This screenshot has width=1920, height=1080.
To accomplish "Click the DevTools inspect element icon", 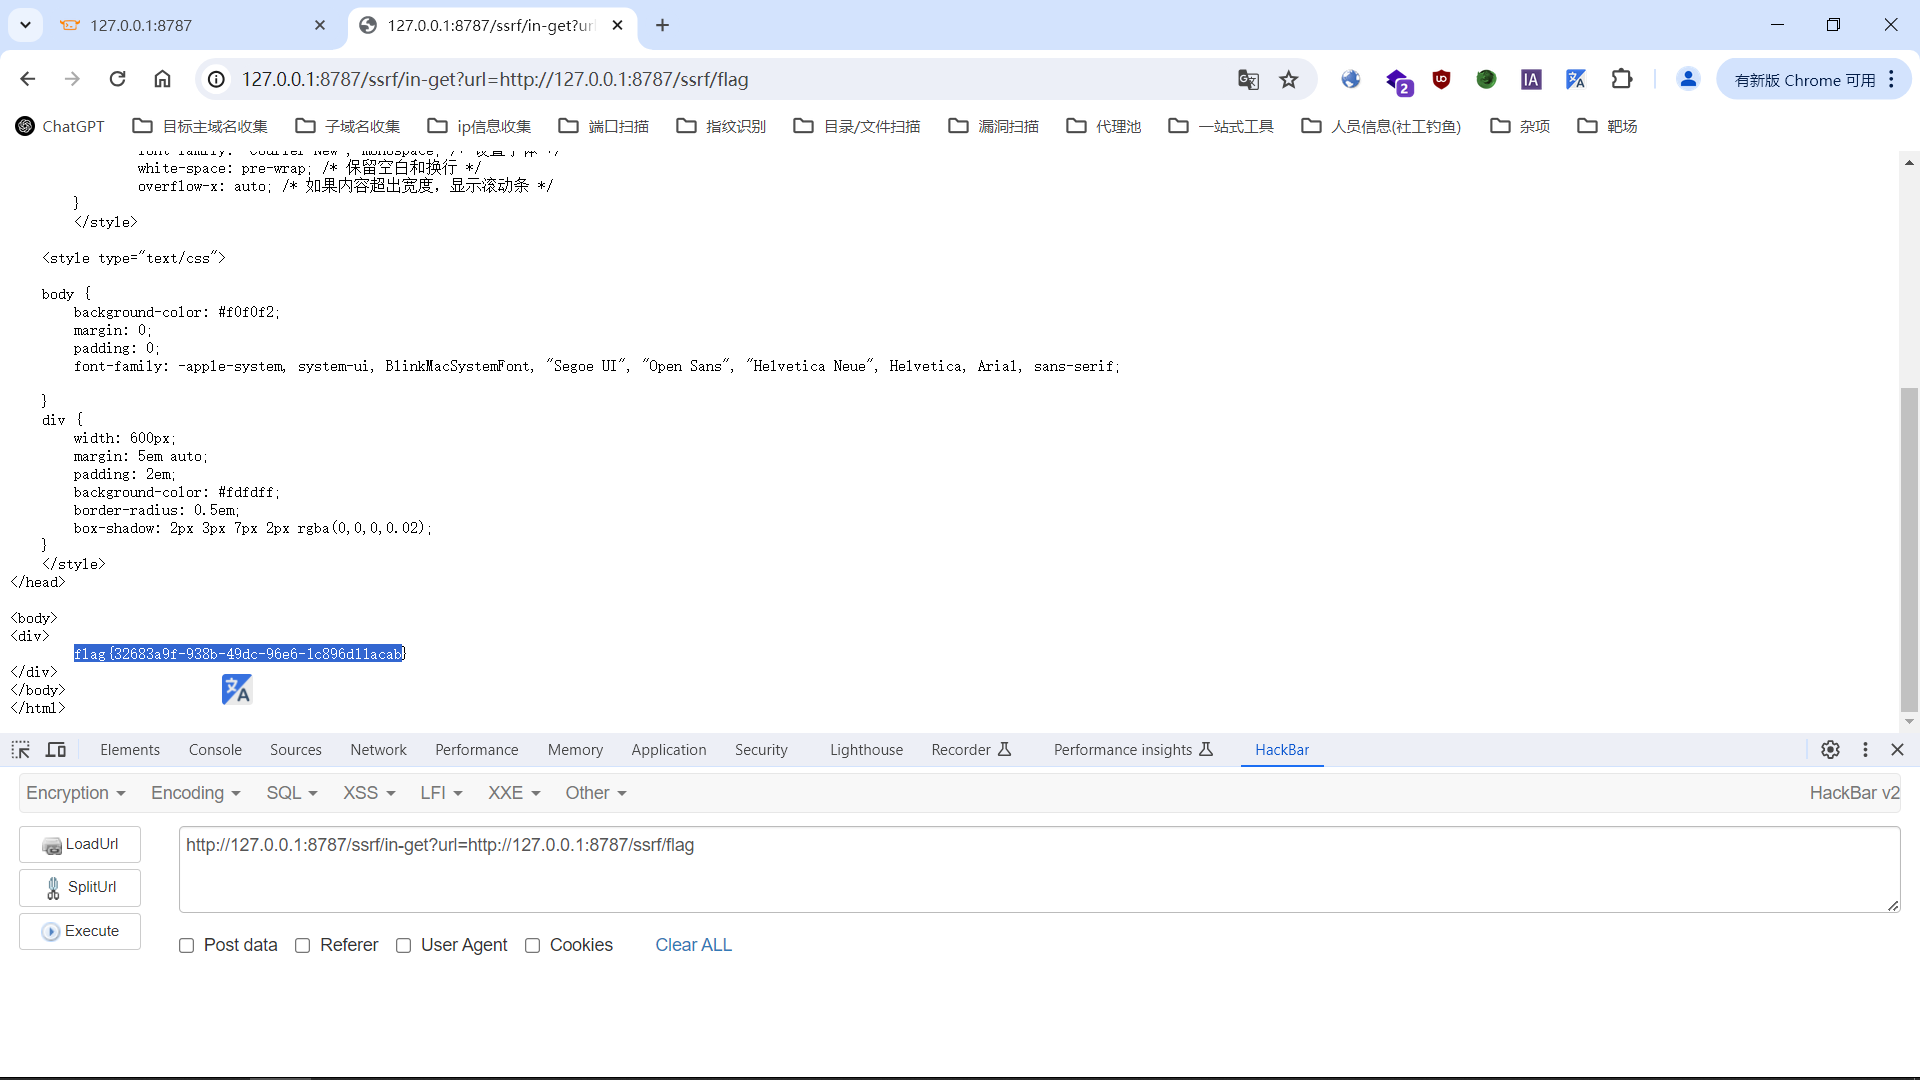I will (20, 750).
